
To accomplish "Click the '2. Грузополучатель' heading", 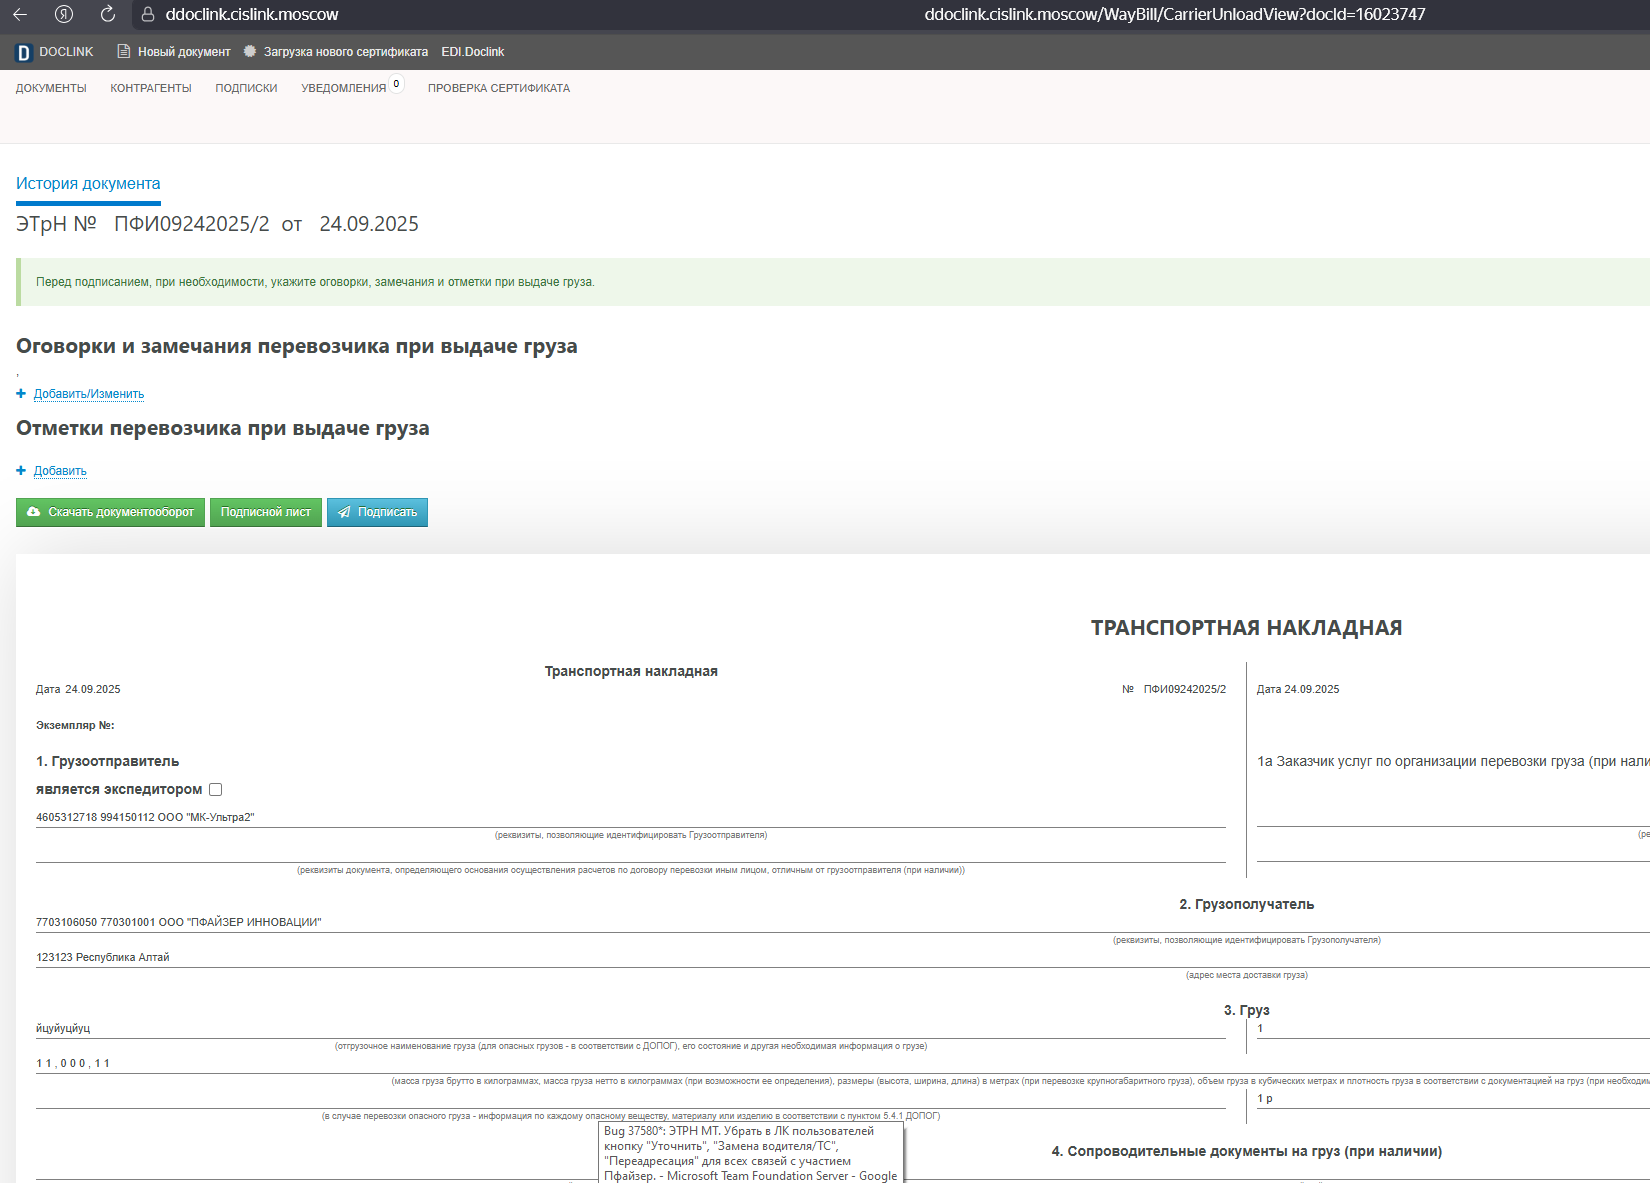I will (1246, 904).
